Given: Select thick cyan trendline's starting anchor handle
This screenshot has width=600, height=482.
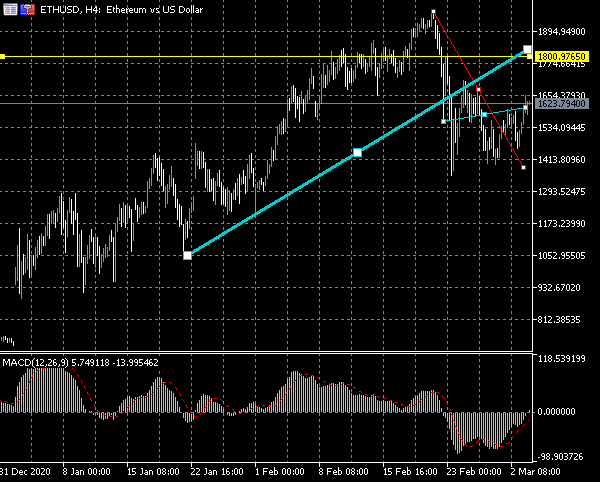Looking at the screenshot, I should tap(188, 256).
